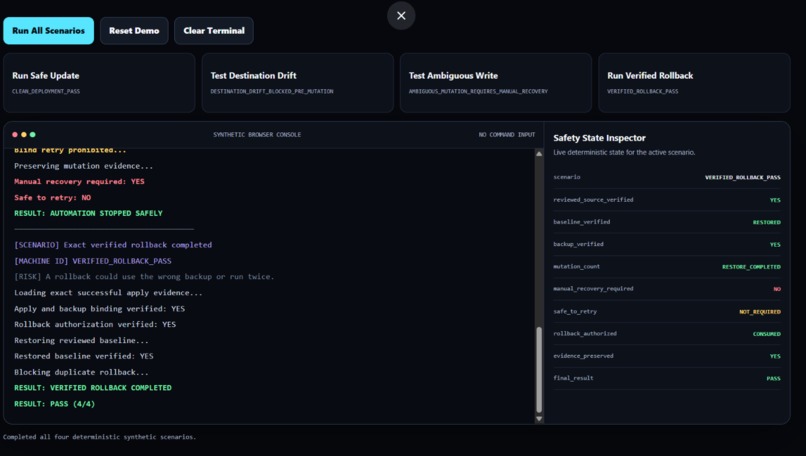This screenshot has height=456, width=806.
Task: Click the reviewed_source_verified row label
Action: 593,200
